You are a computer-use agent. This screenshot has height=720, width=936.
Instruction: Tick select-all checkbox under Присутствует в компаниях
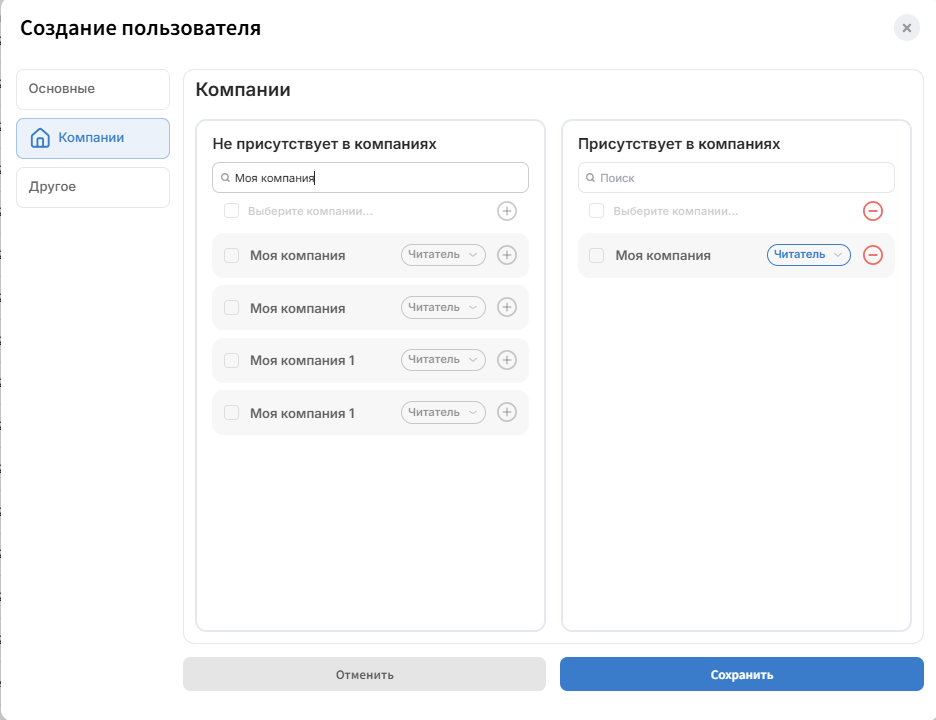click(596, 211)
